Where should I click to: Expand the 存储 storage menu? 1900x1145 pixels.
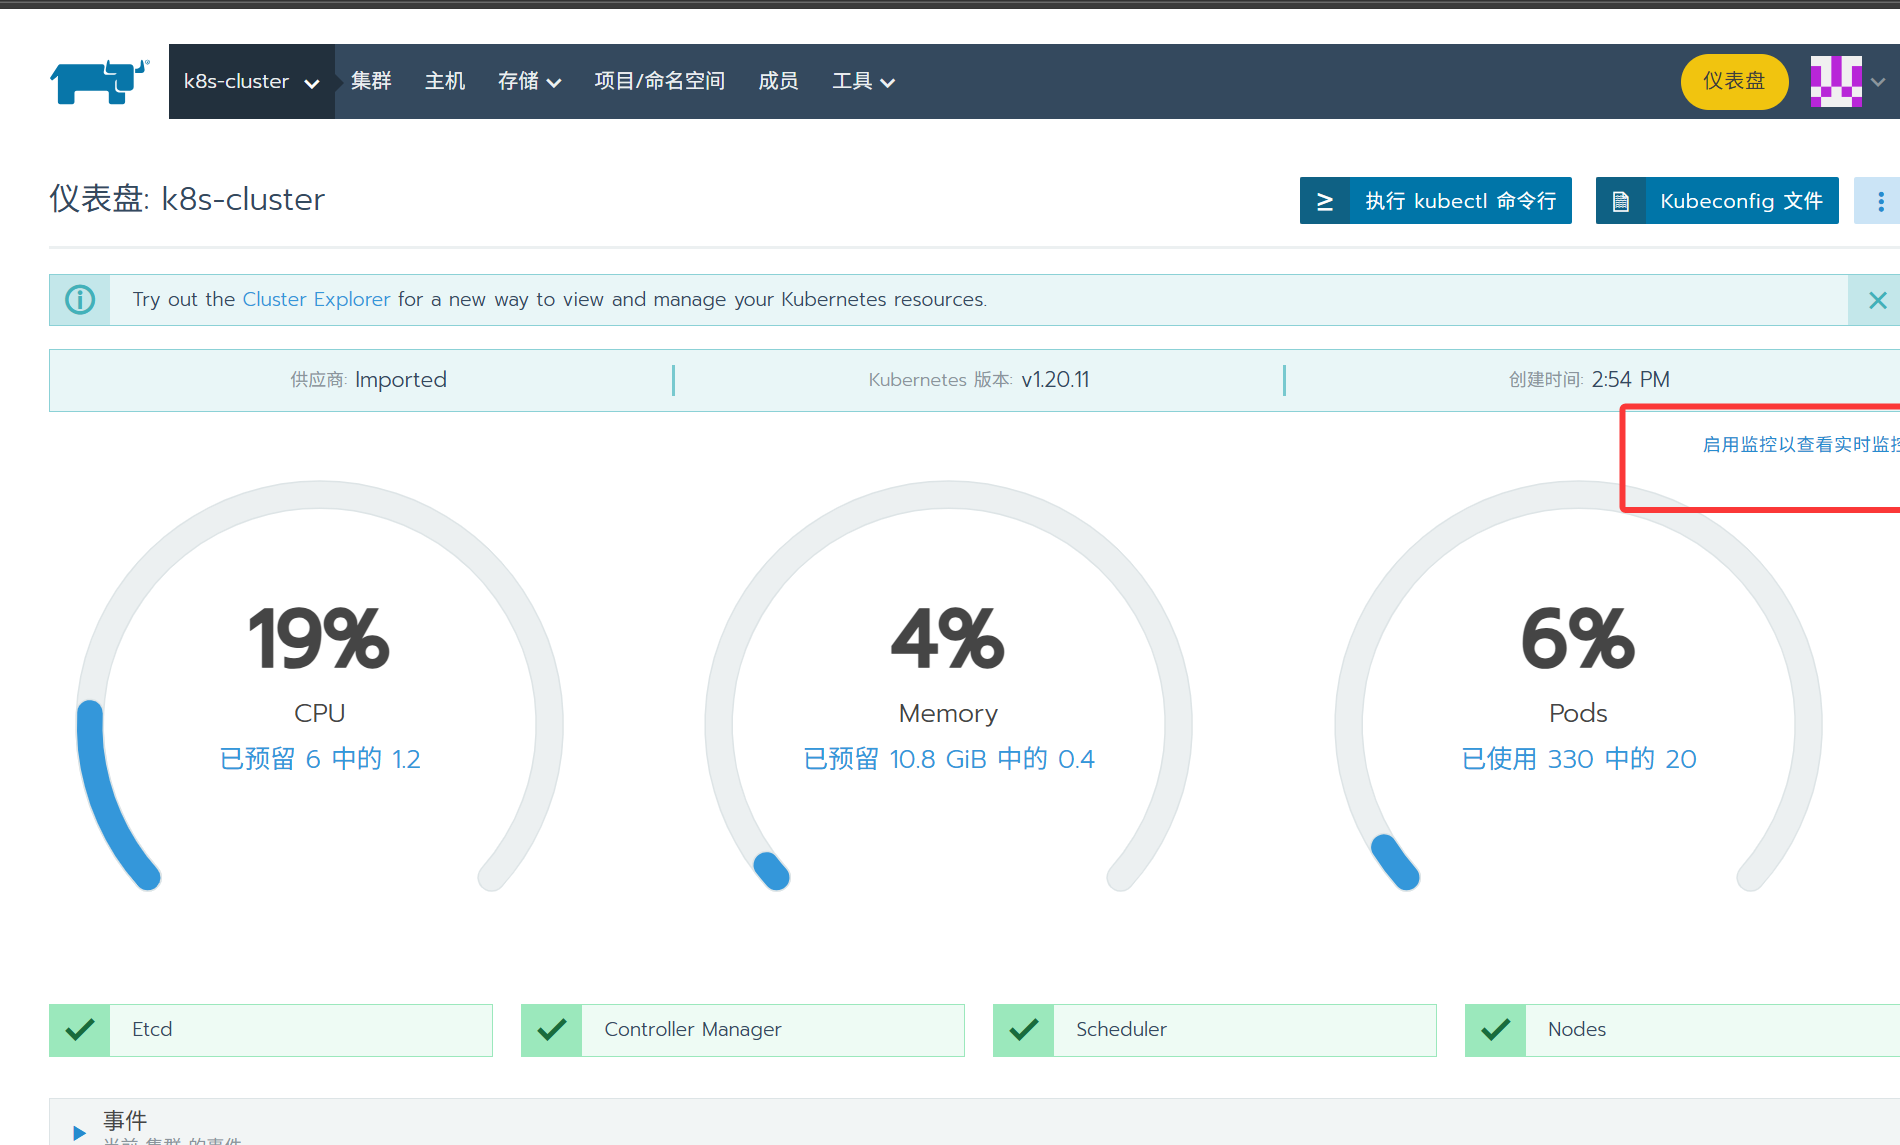click(529, 81)
